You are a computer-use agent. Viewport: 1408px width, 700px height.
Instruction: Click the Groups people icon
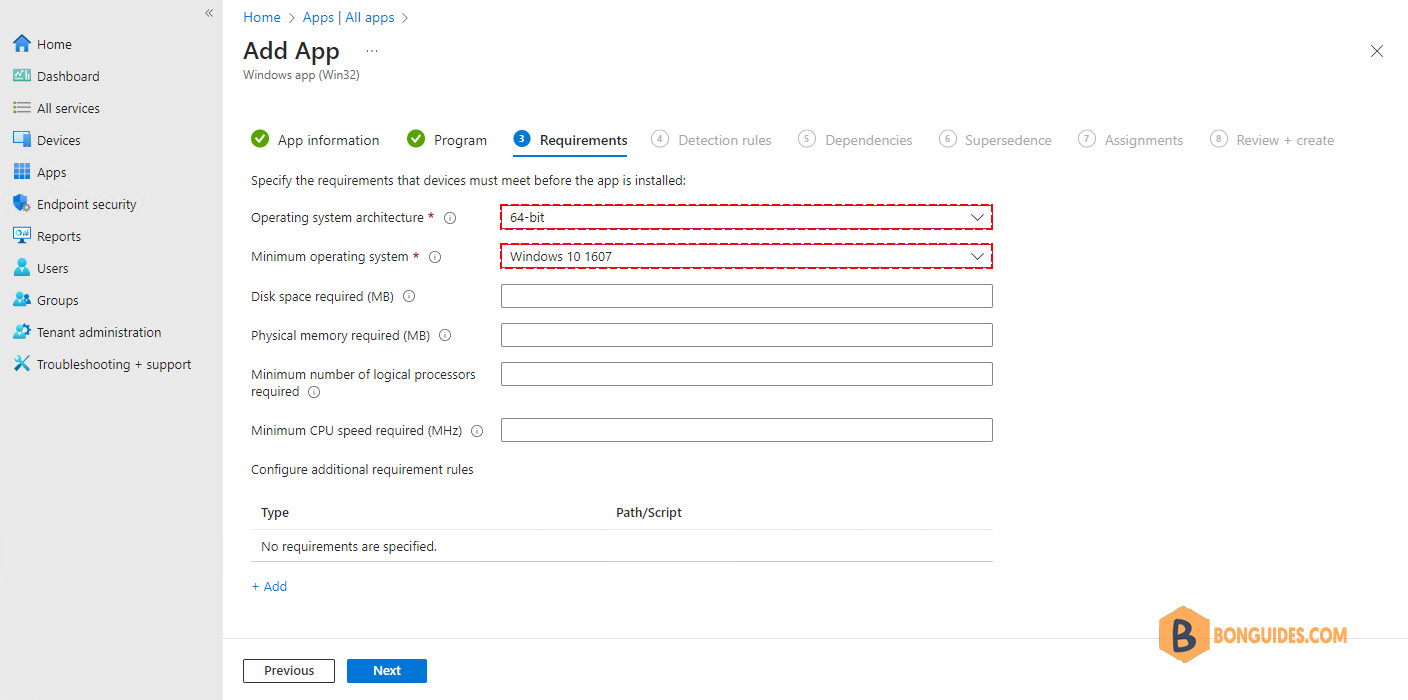22,300
